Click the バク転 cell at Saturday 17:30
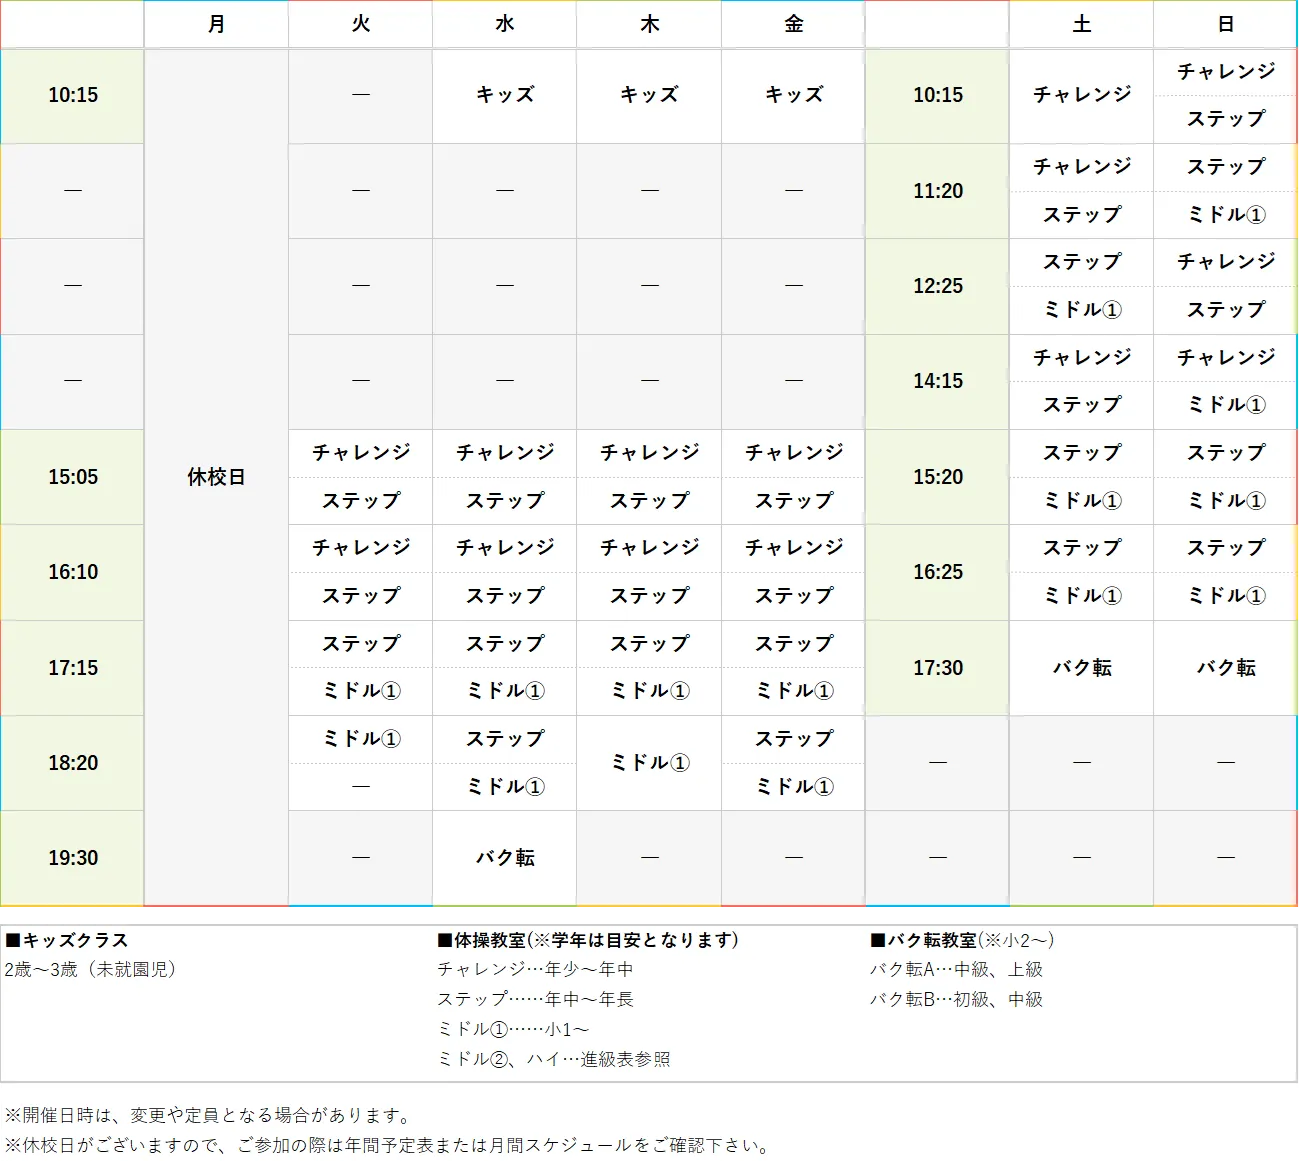The width and height of the screenshot is (1299, 1162). point(1081,668)
